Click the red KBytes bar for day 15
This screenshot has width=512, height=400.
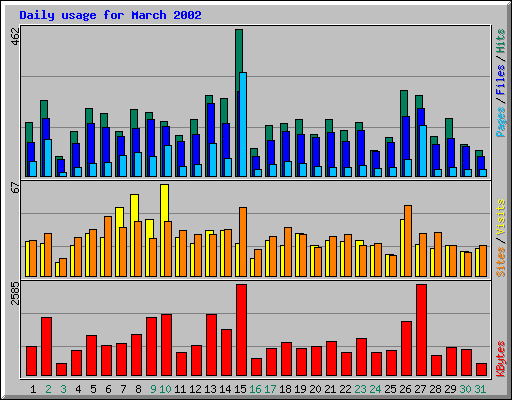[242, 330]
